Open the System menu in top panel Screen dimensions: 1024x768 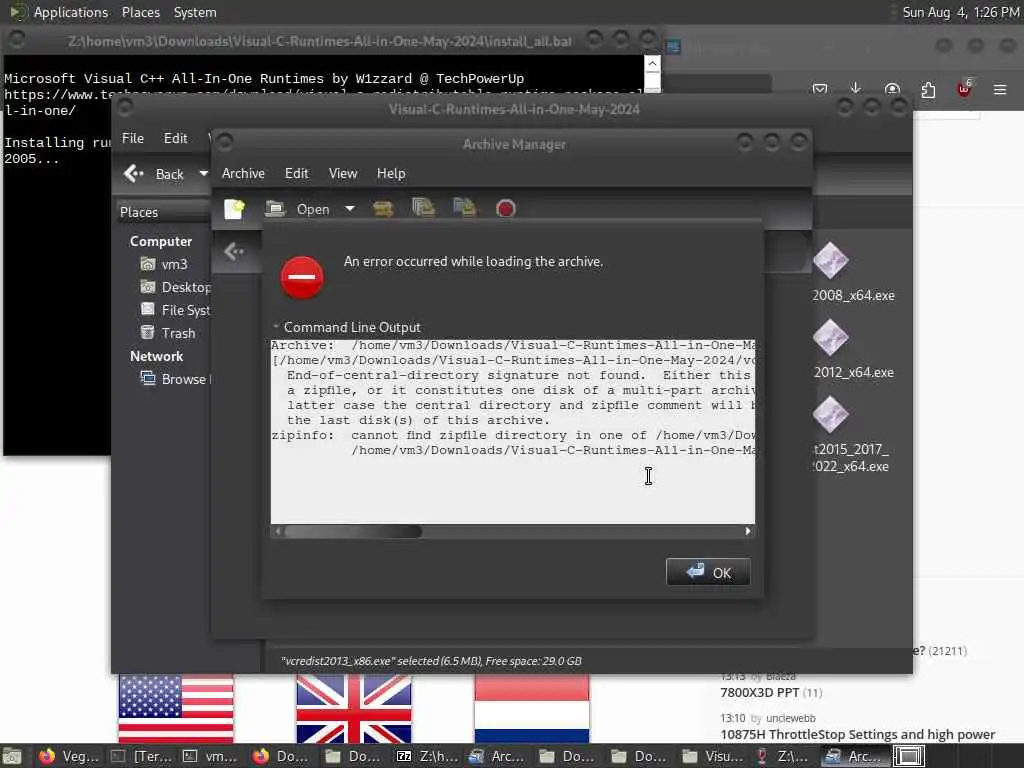point(195,12)
